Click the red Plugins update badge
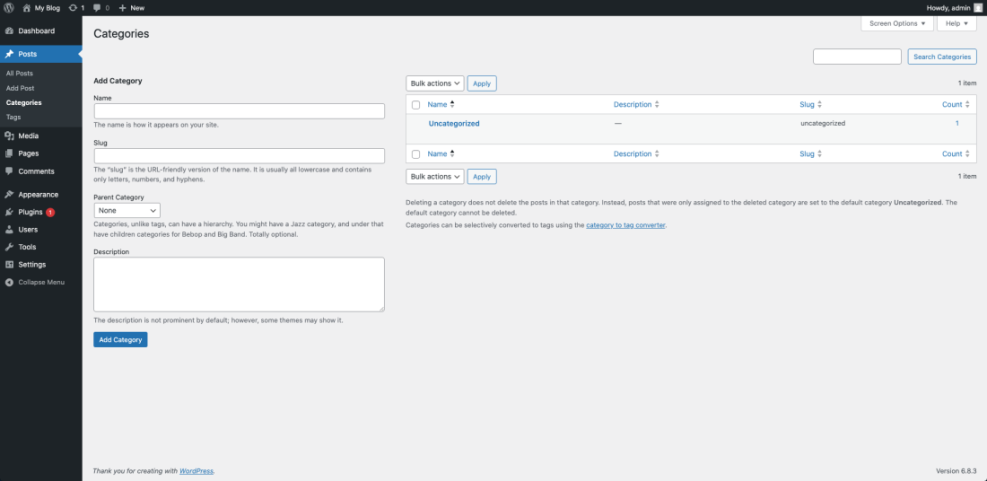Screen dimensions: 987x481 coord(50,213)
